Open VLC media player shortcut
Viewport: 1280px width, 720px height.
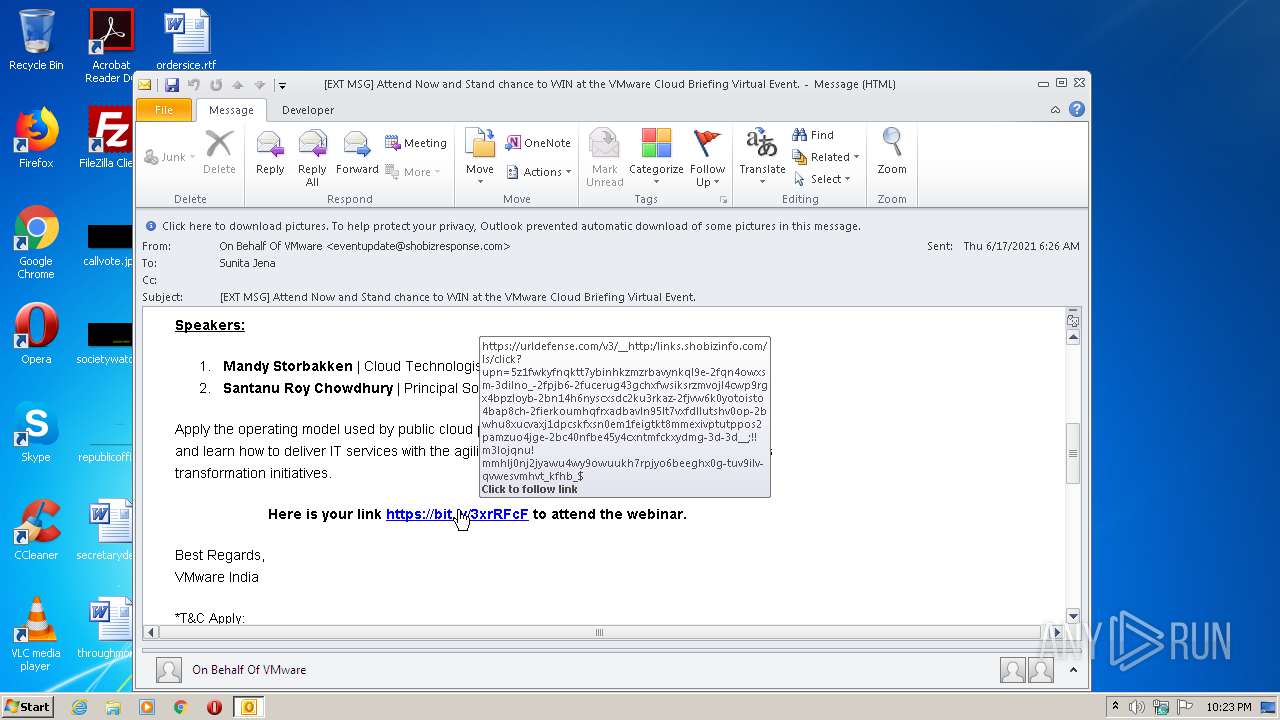[36, 634]
